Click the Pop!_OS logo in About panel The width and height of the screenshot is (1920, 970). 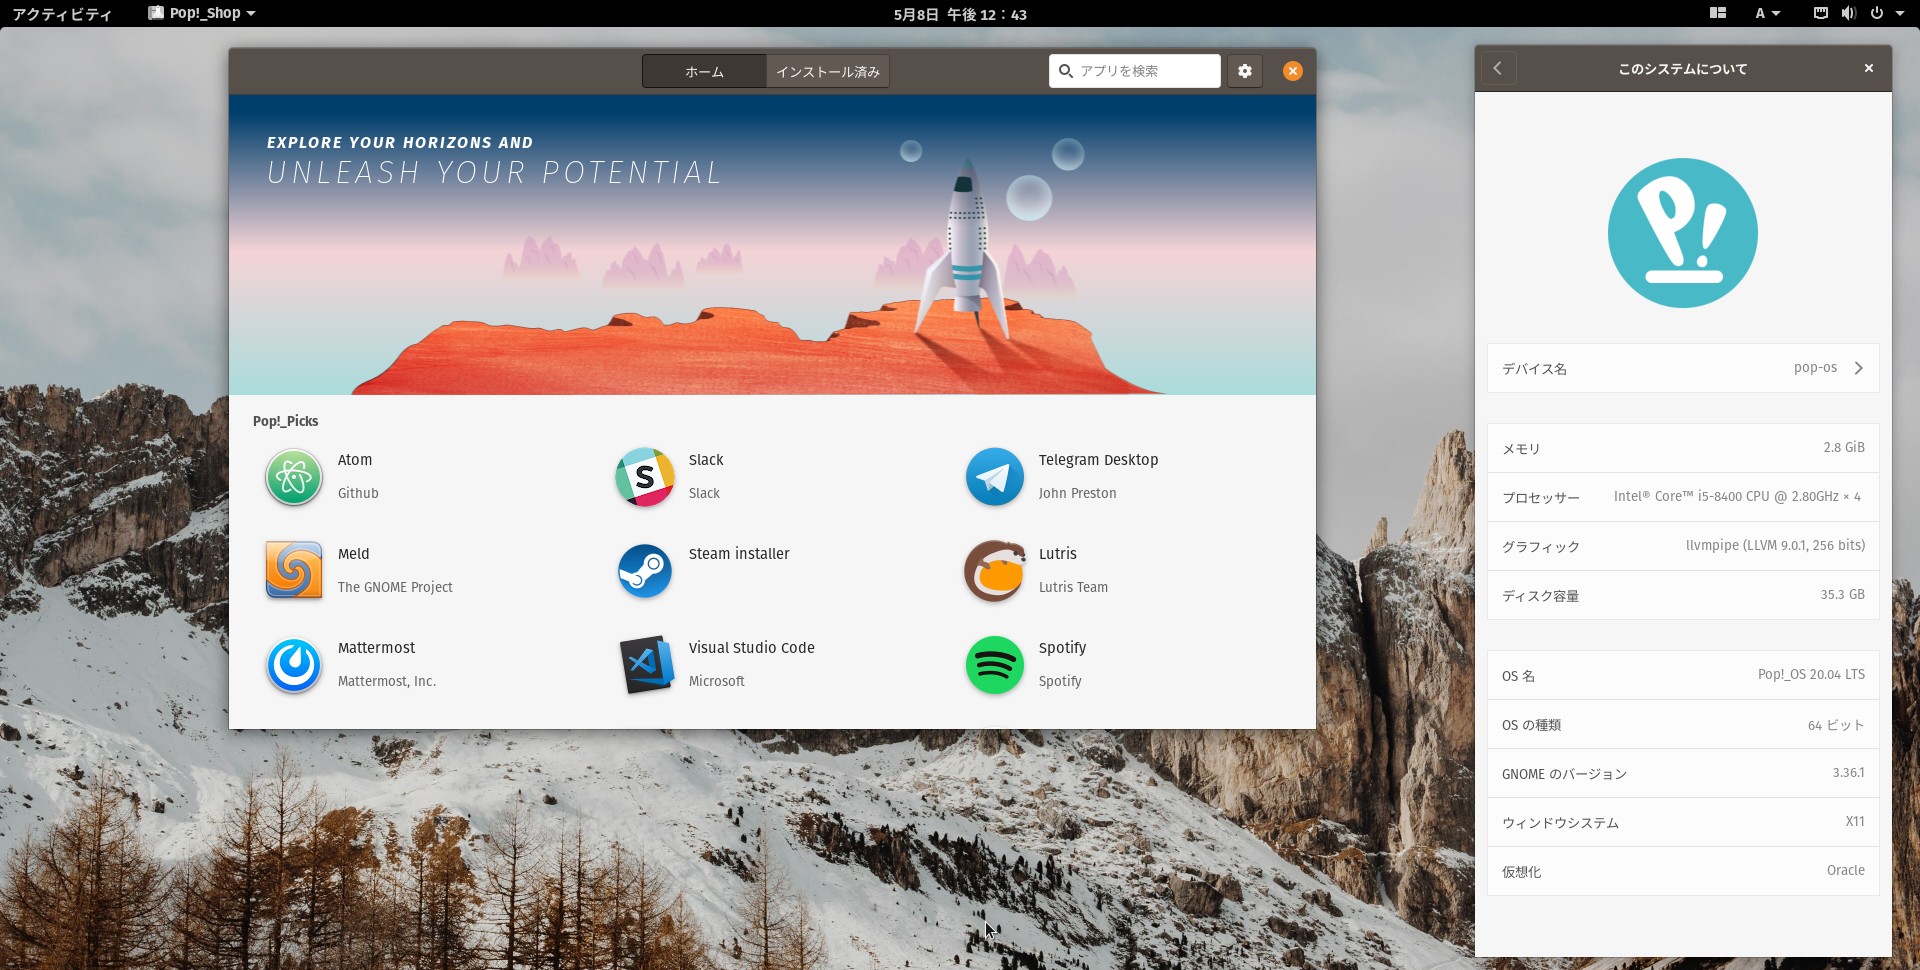tap(1683, 233)
